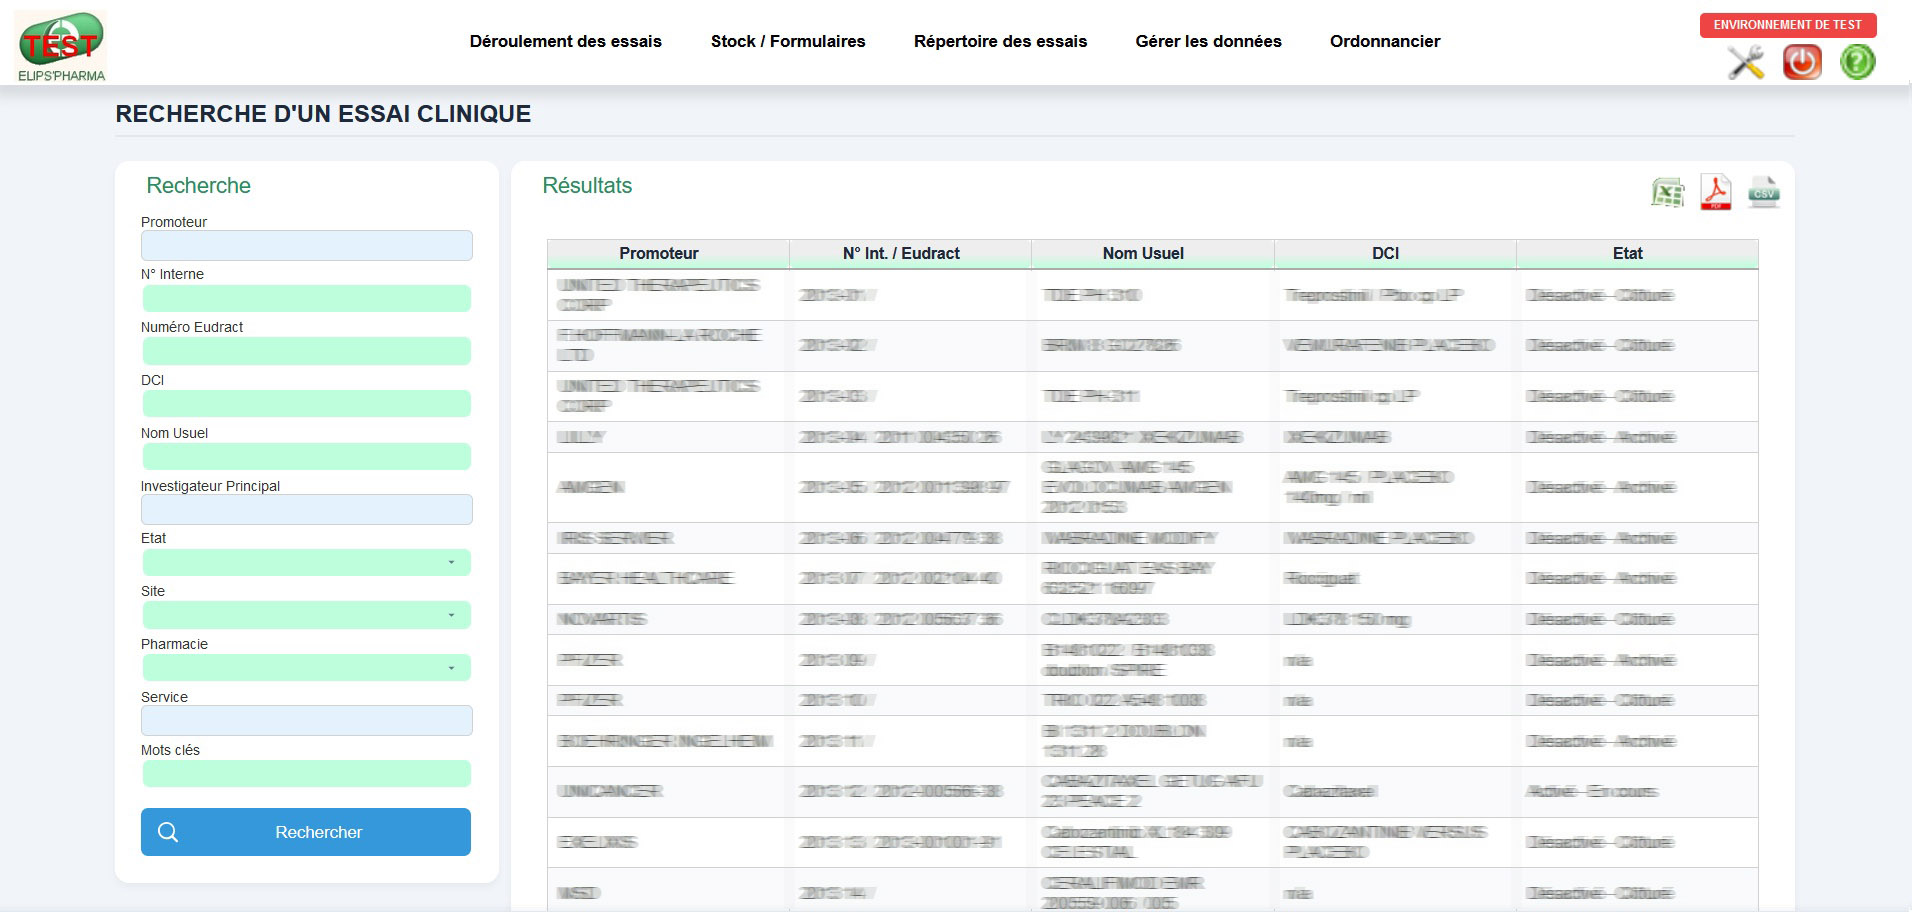Open the Répertoire des essais menu
Screen dimensions: 1912x920
coord(1000,41)
